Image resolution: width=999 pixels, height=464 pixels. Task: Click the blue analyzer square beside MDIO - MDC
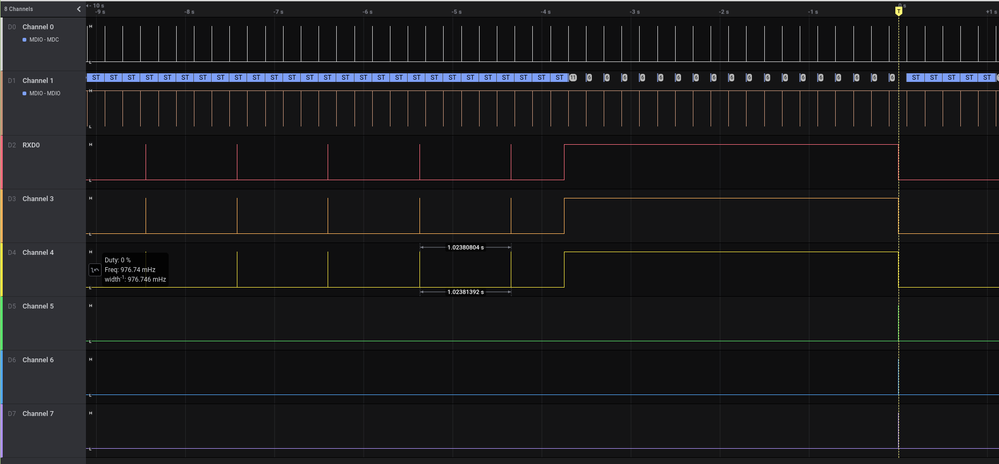click(x=25, y=40)
